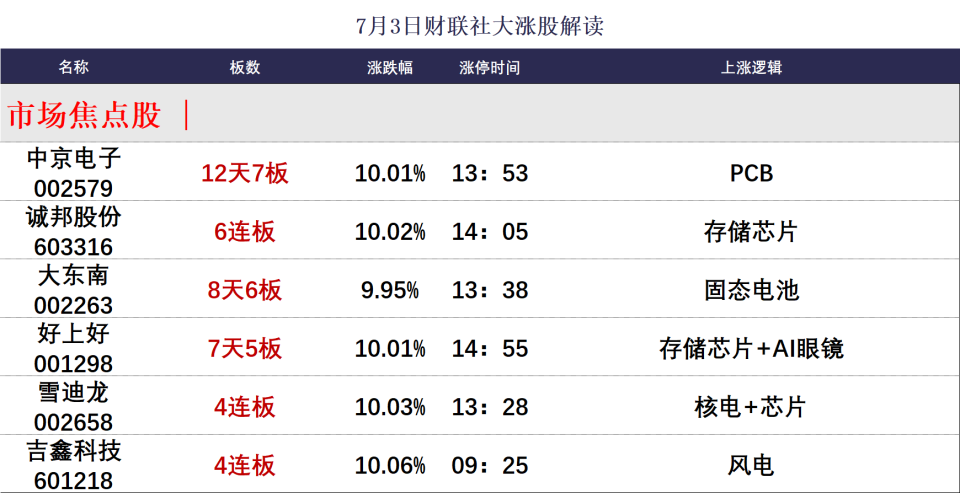
Task: Click the 名称 column header
Action: click(x=73, y=67)
